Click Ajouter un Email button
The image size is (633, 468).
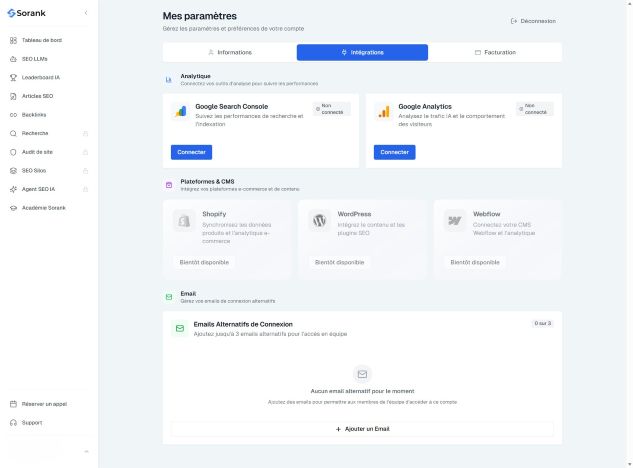[362, 429]
